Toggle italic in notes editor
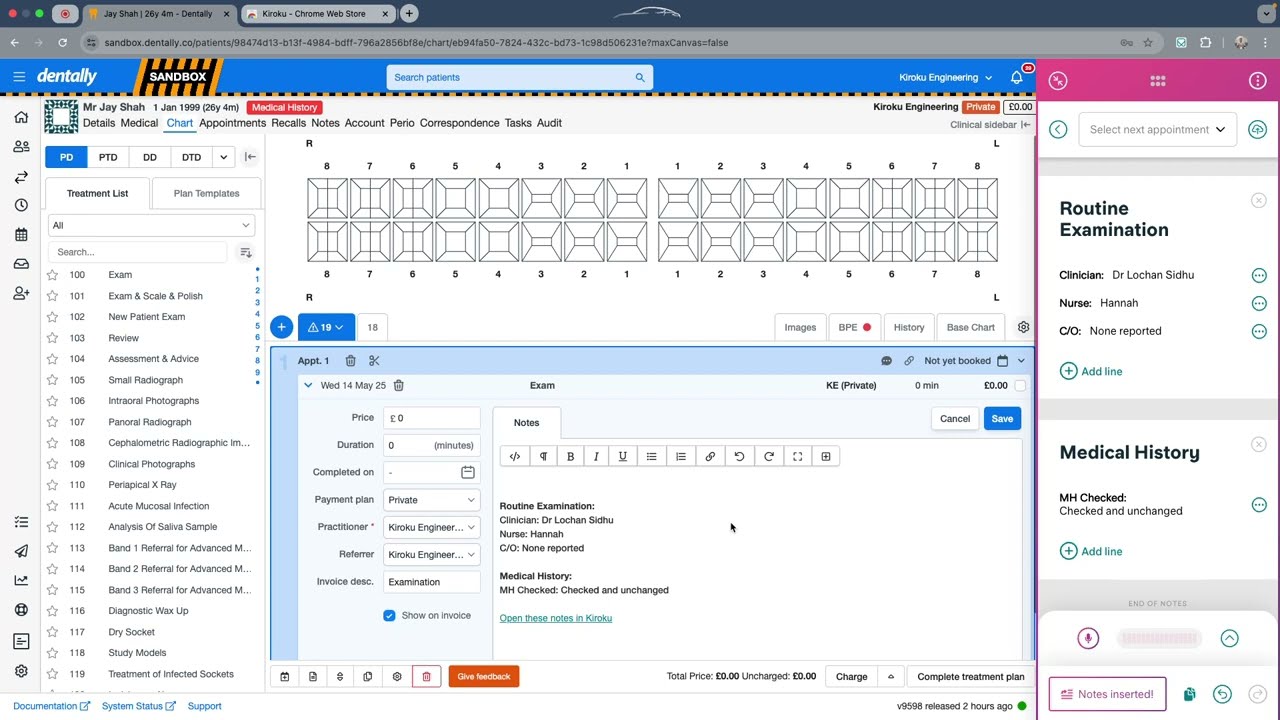Viewport: 1280px width, 720px height. pos(596,456)
